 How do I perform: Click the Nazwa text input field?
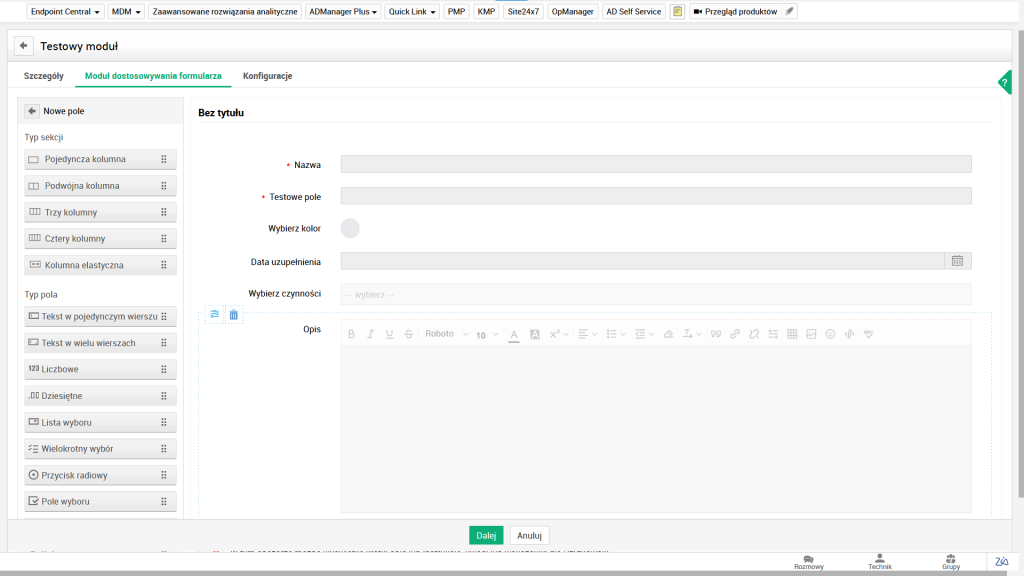(x=655, y=164)
